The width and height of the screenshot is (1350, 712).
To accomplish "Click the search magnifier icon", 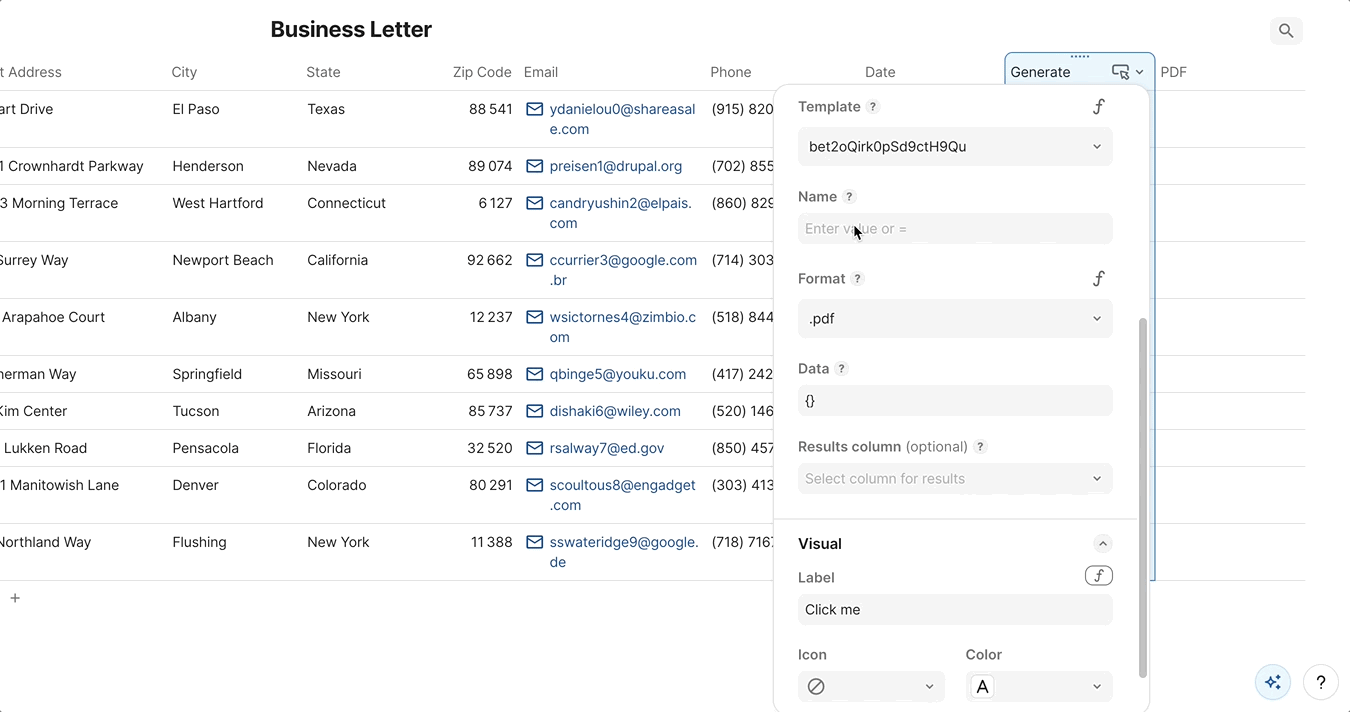I will (1286, 31).
